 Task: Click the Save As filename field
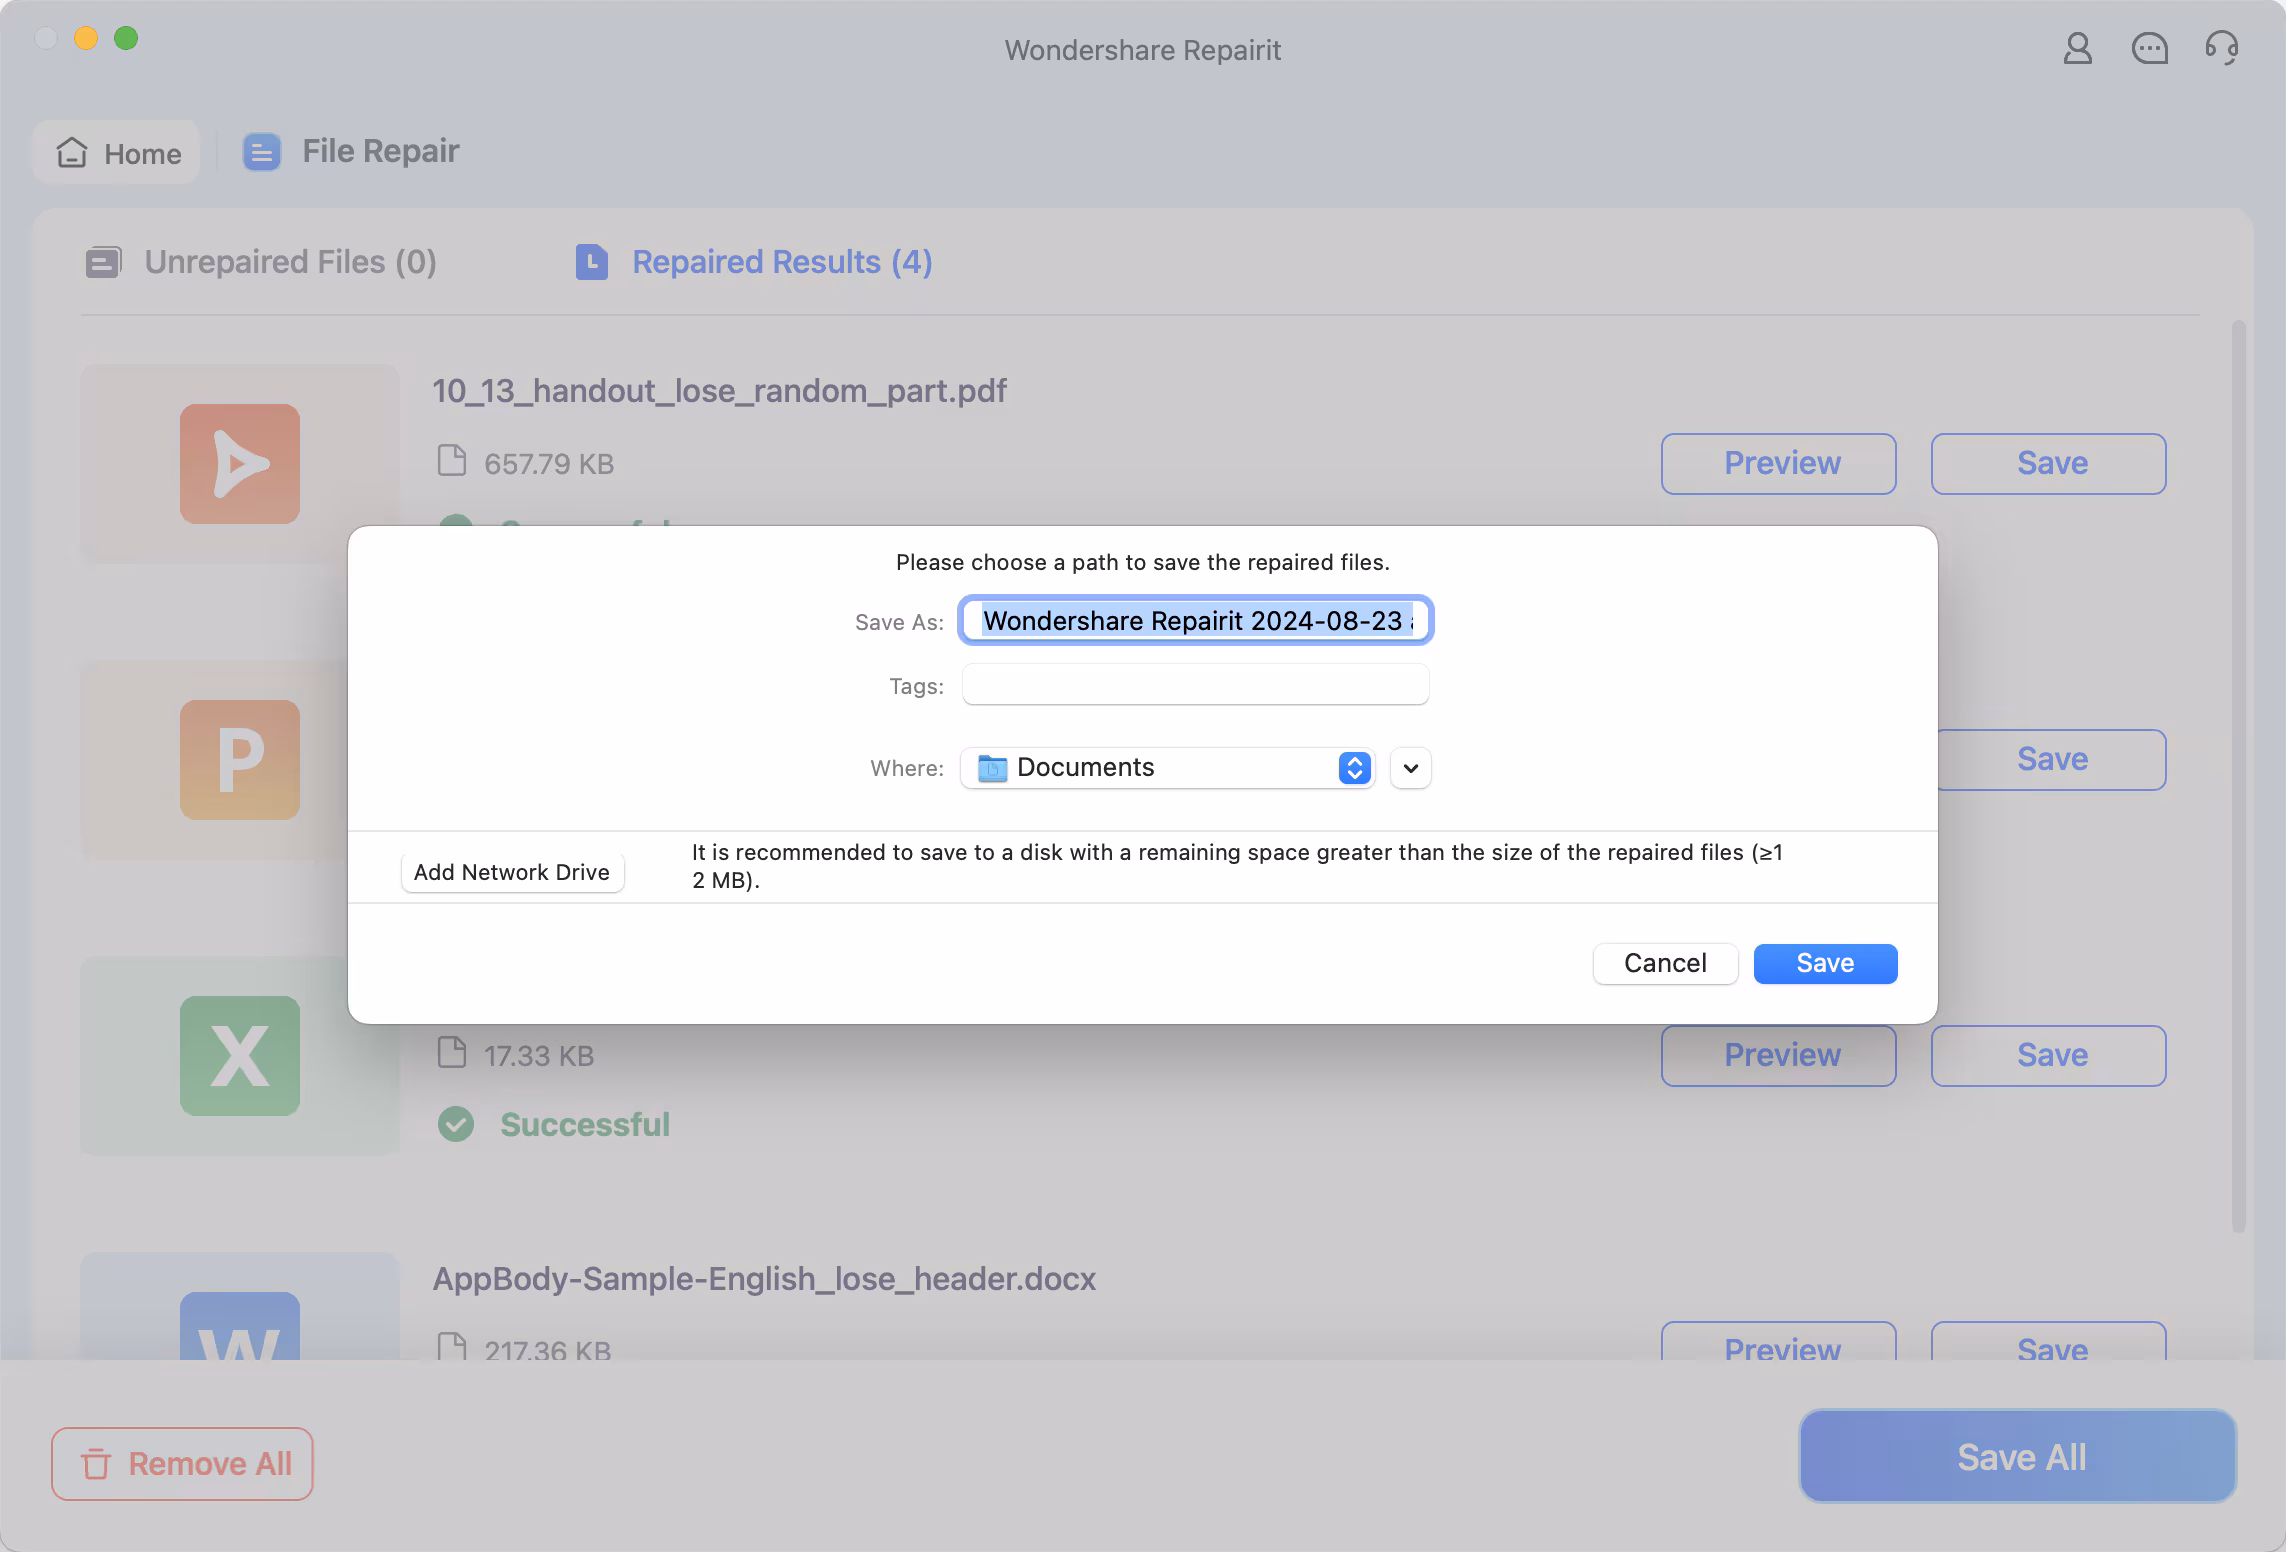coord(1196,620)
